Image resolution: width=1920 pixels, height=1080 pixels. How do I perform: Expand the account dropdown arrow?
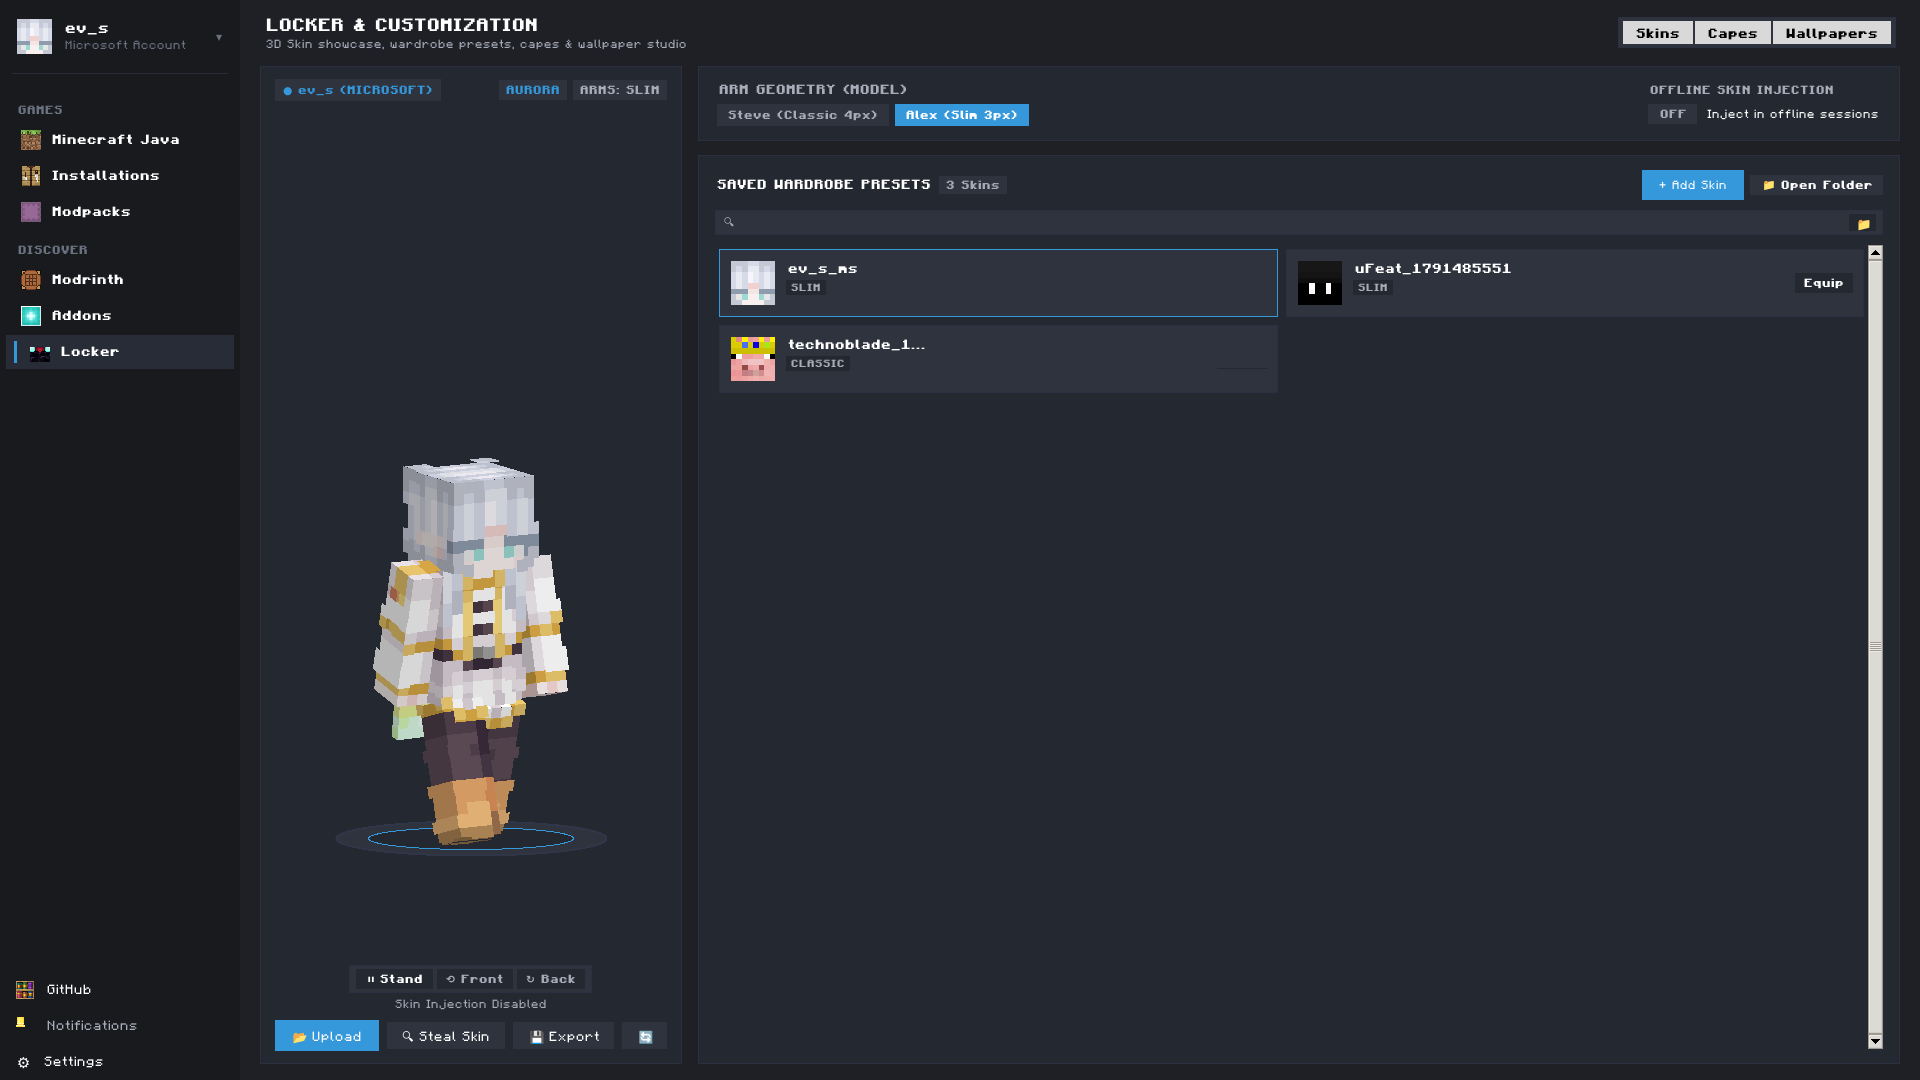pyautogui.click(x=219, y=37)
